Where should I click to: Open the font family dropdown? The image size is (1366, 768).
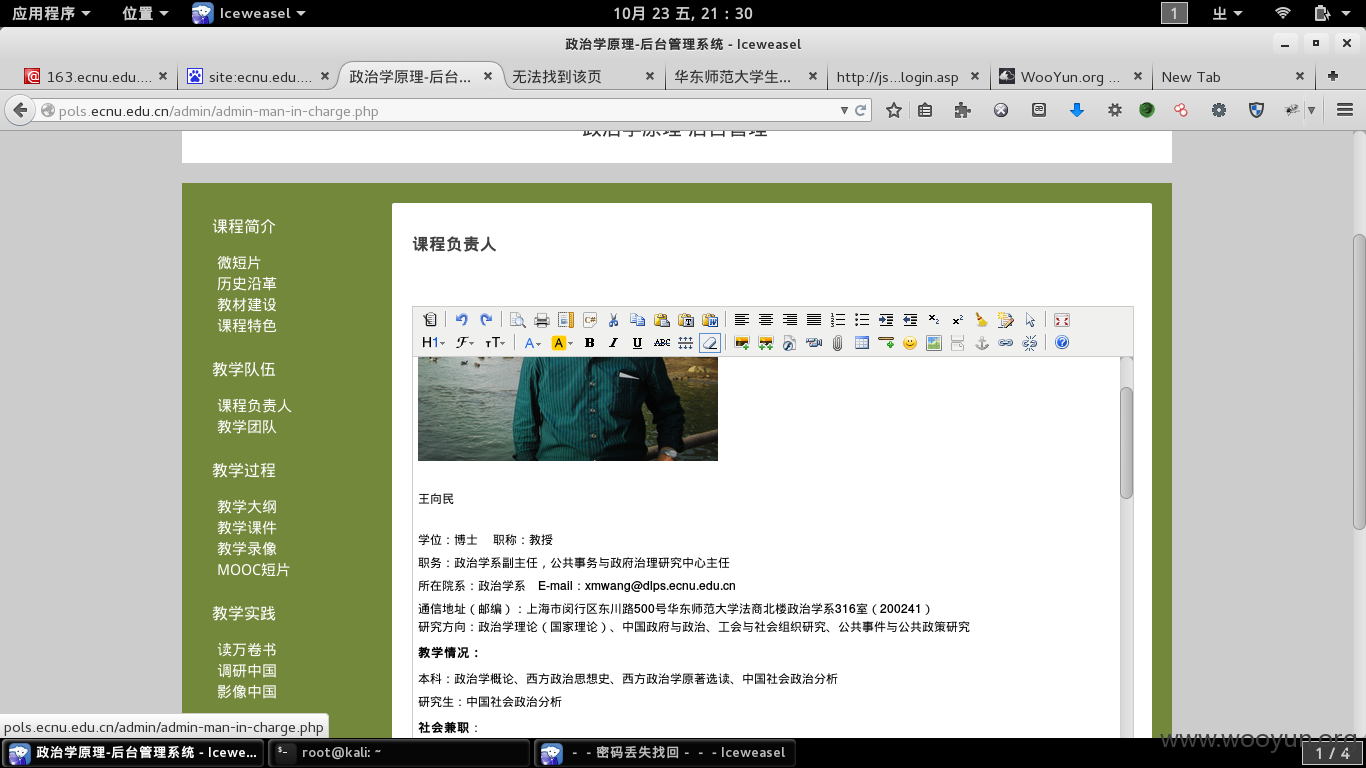[x=465, y=343]
